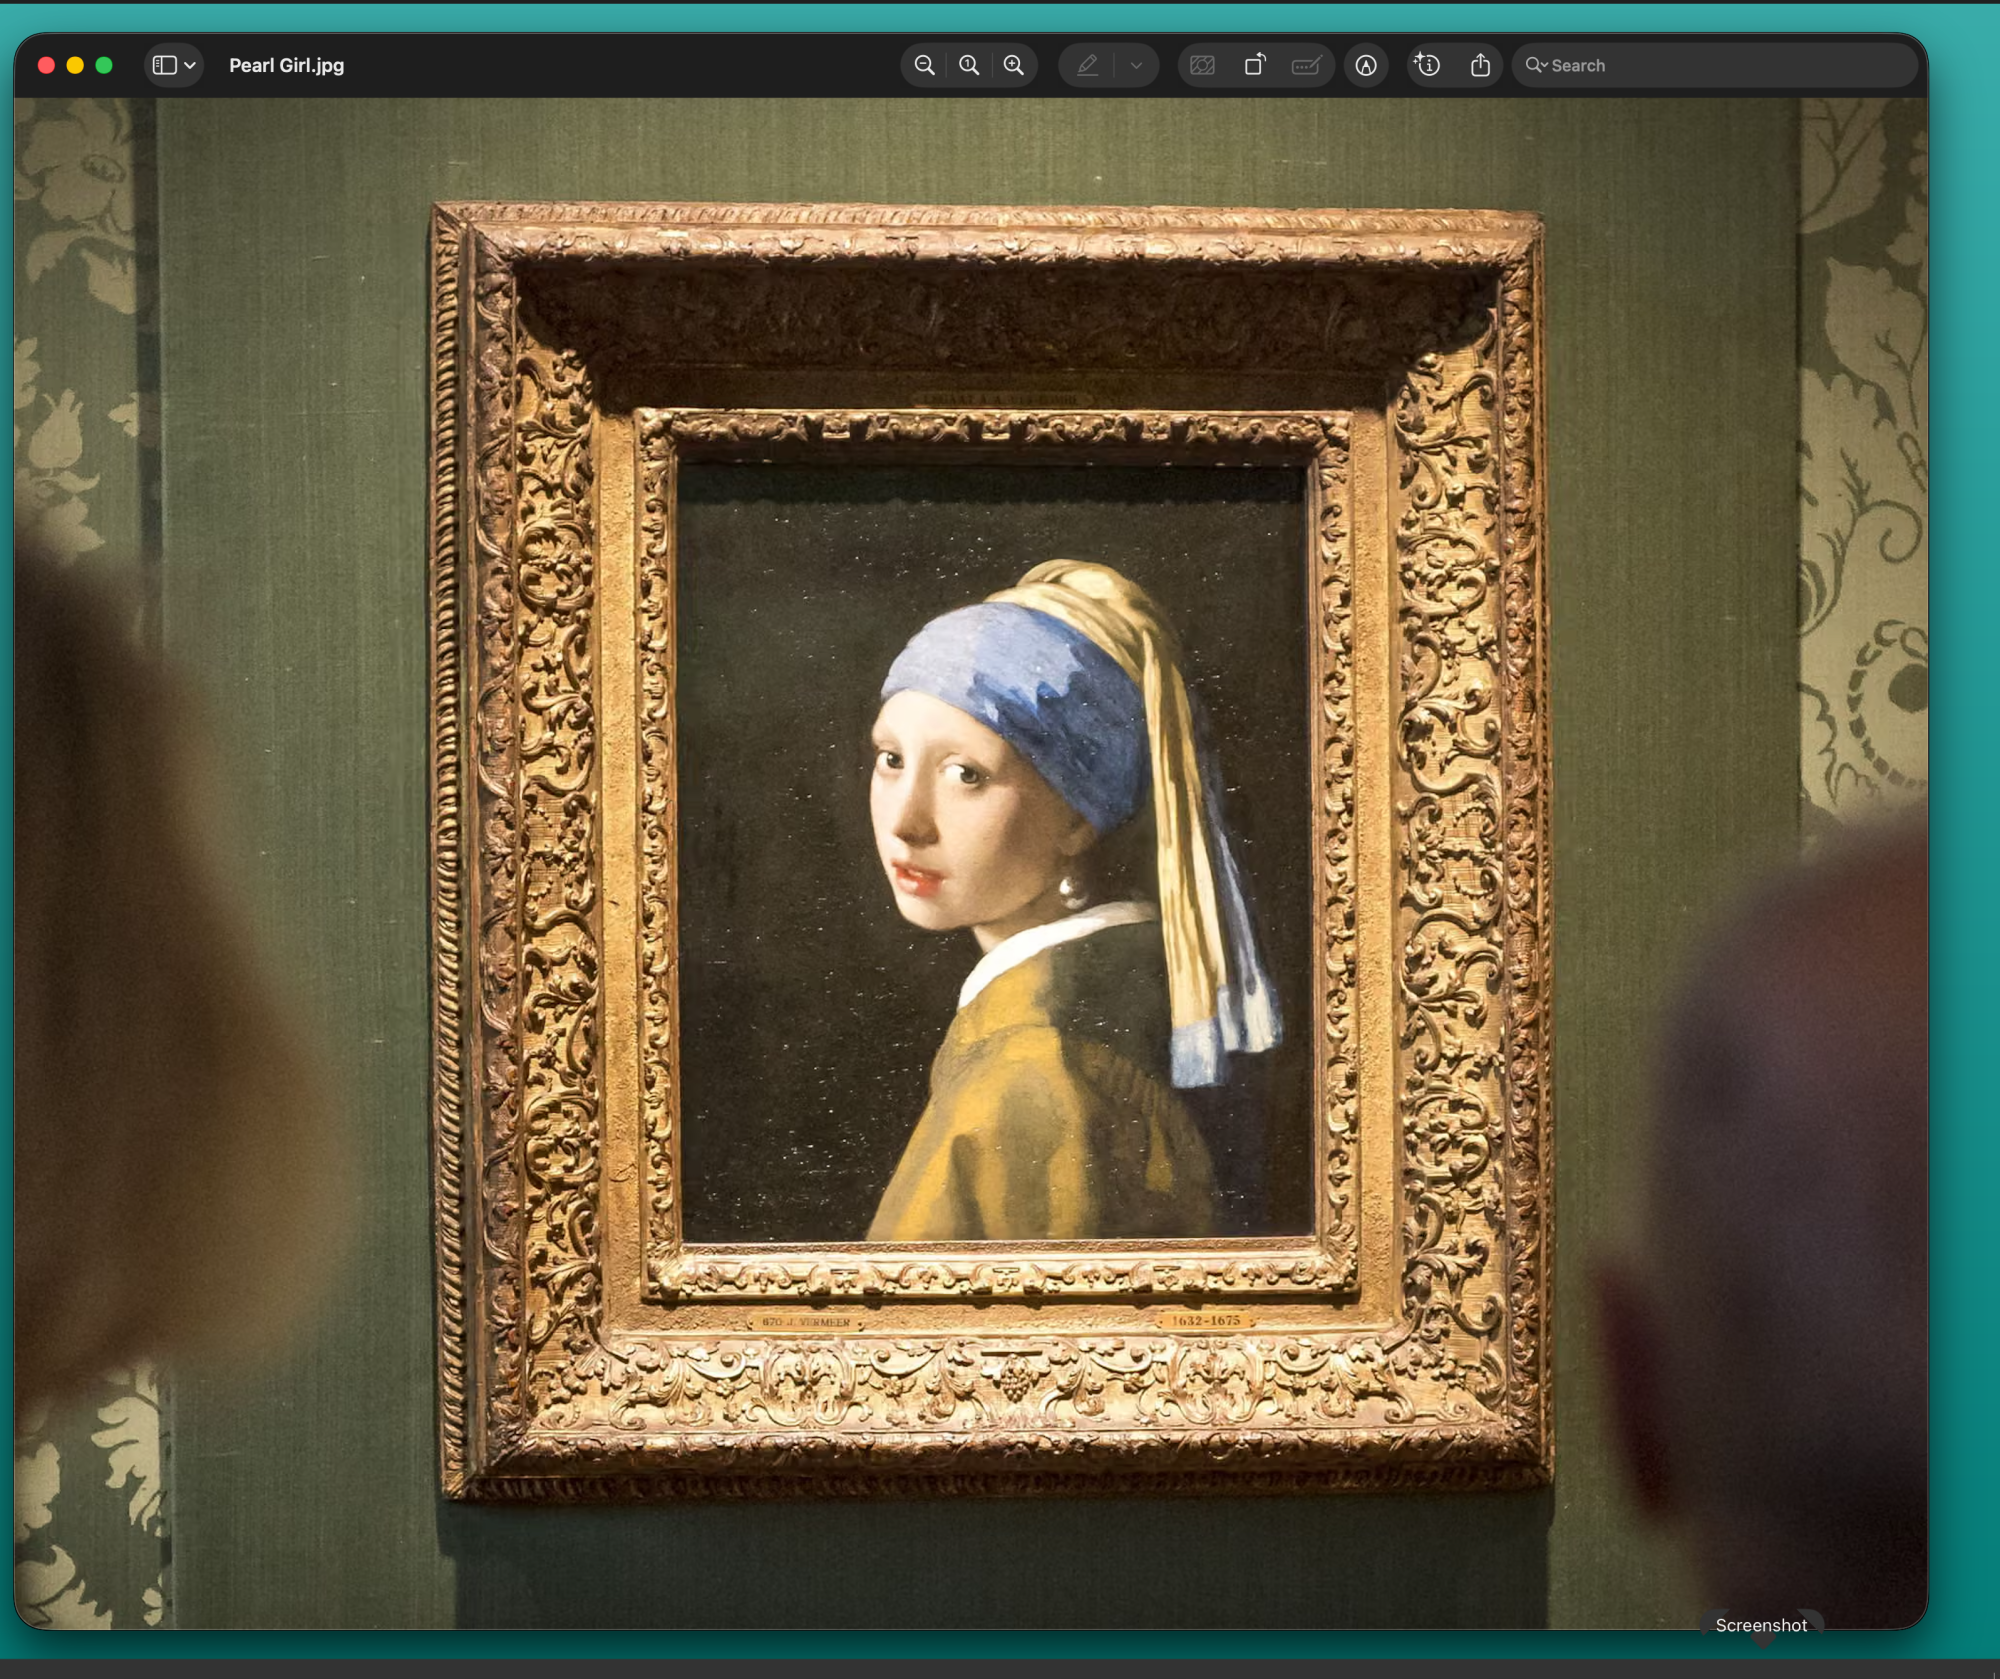The image size is (2000, 1679).
Task: Toggle the Markup toolbar button
Action: (x=1366, y=65)
